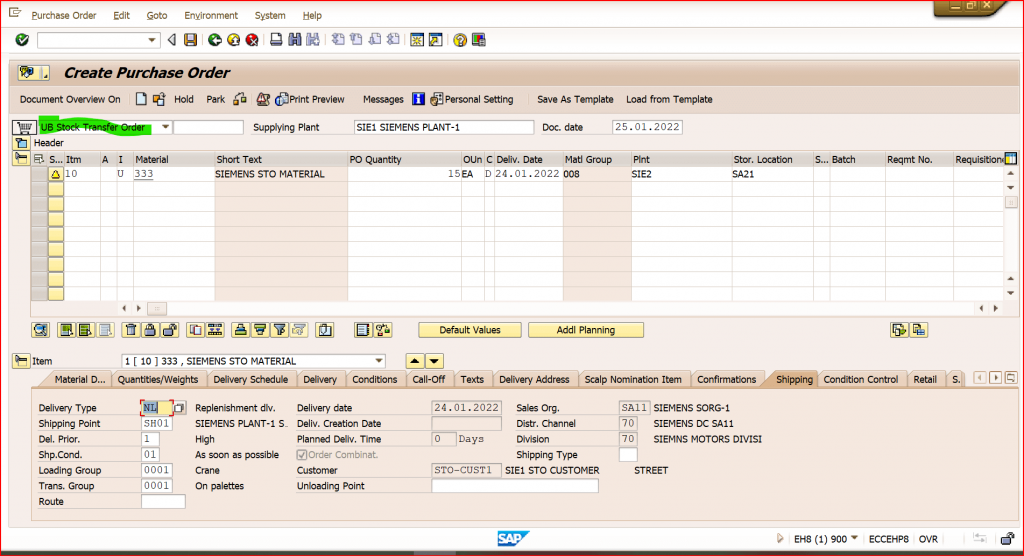
Task: Click the previous item up-arrow button
Action: (415, 361)
